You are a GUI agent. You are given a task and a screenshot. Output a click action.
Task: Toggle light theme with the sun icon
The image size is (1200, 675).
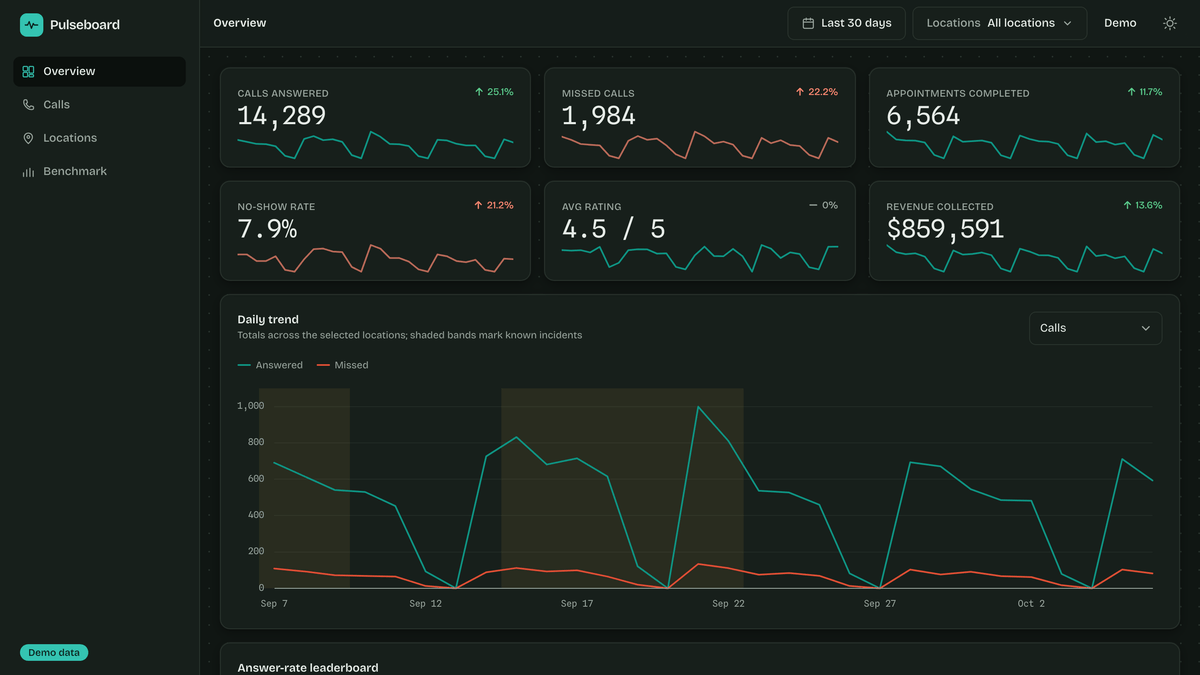tap(1170, 23)
